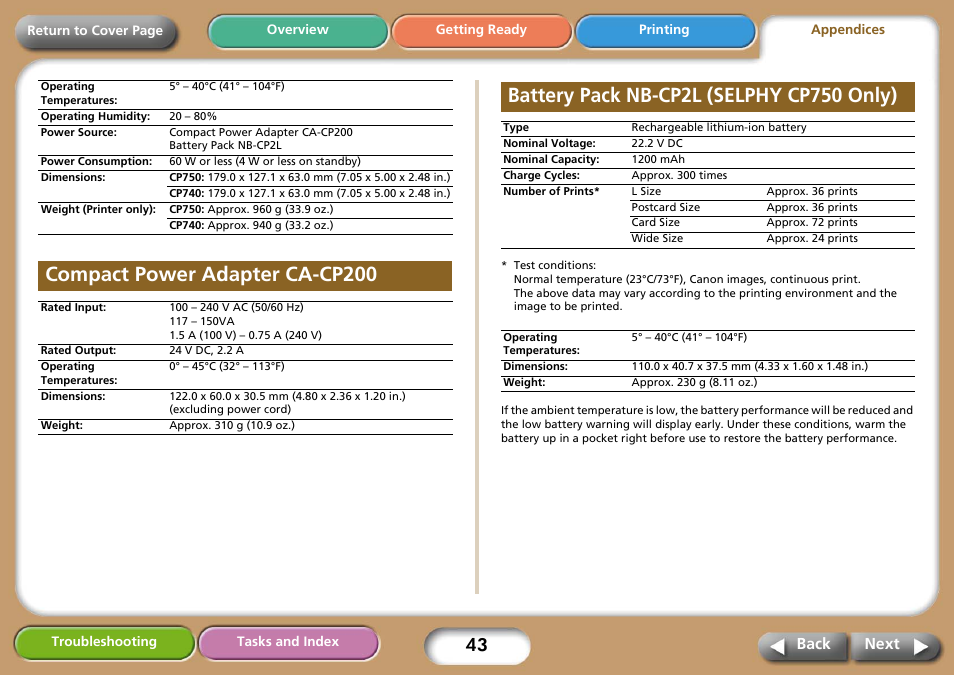Image resolution: width=954 pixels, height=675 pixels.
Task: Click the CP750 weight Approx. 960 g
Action: (x=251, y=209)
